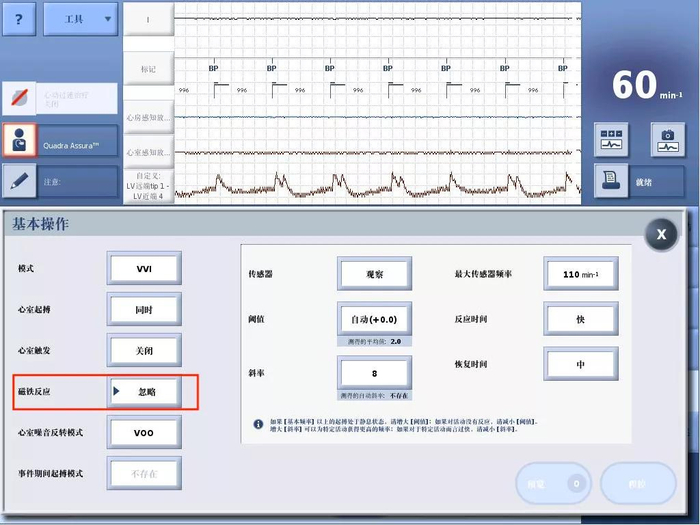Viewport: 700px width, 525px height.
Task: Change 心室起搏 setting 同时
Action: click(x=144, y=309)
